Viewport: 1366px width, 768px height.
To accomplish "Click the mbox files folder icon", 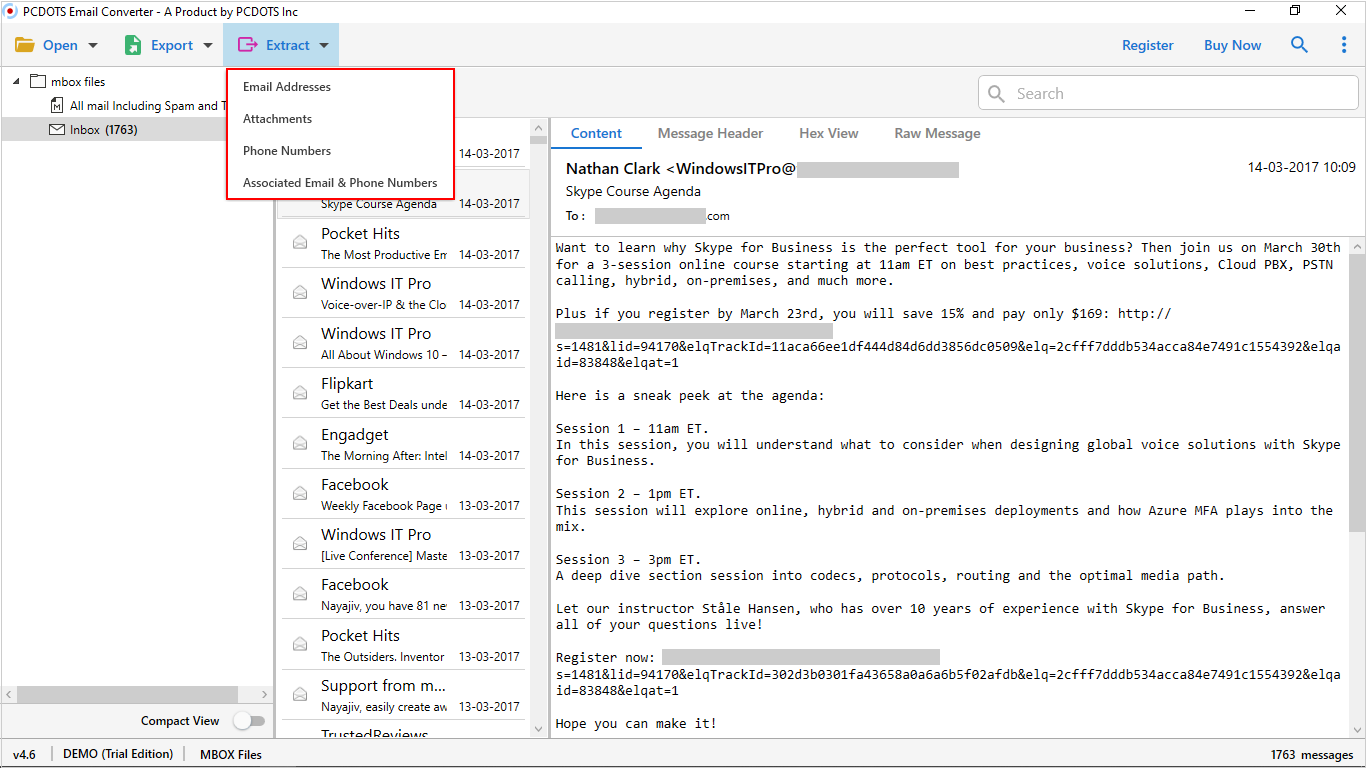I will (38, 82).
